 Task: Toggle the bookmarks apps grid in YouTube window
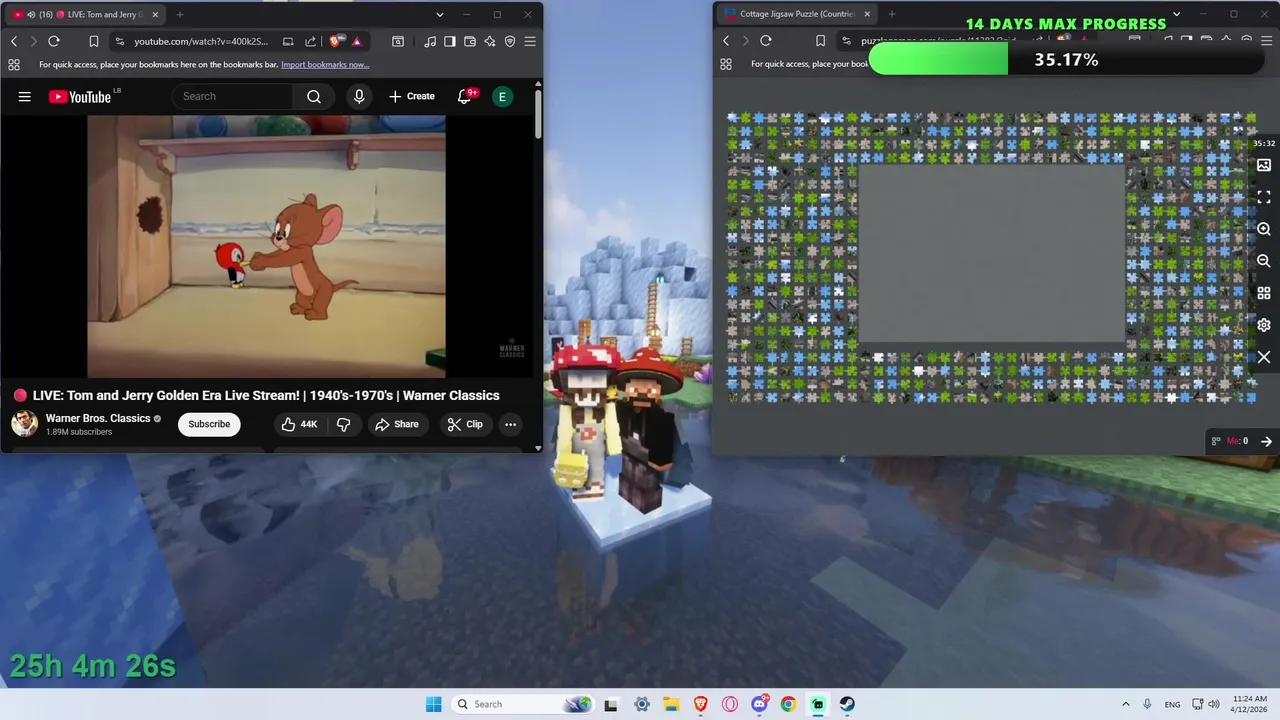(x=14, y=65)
